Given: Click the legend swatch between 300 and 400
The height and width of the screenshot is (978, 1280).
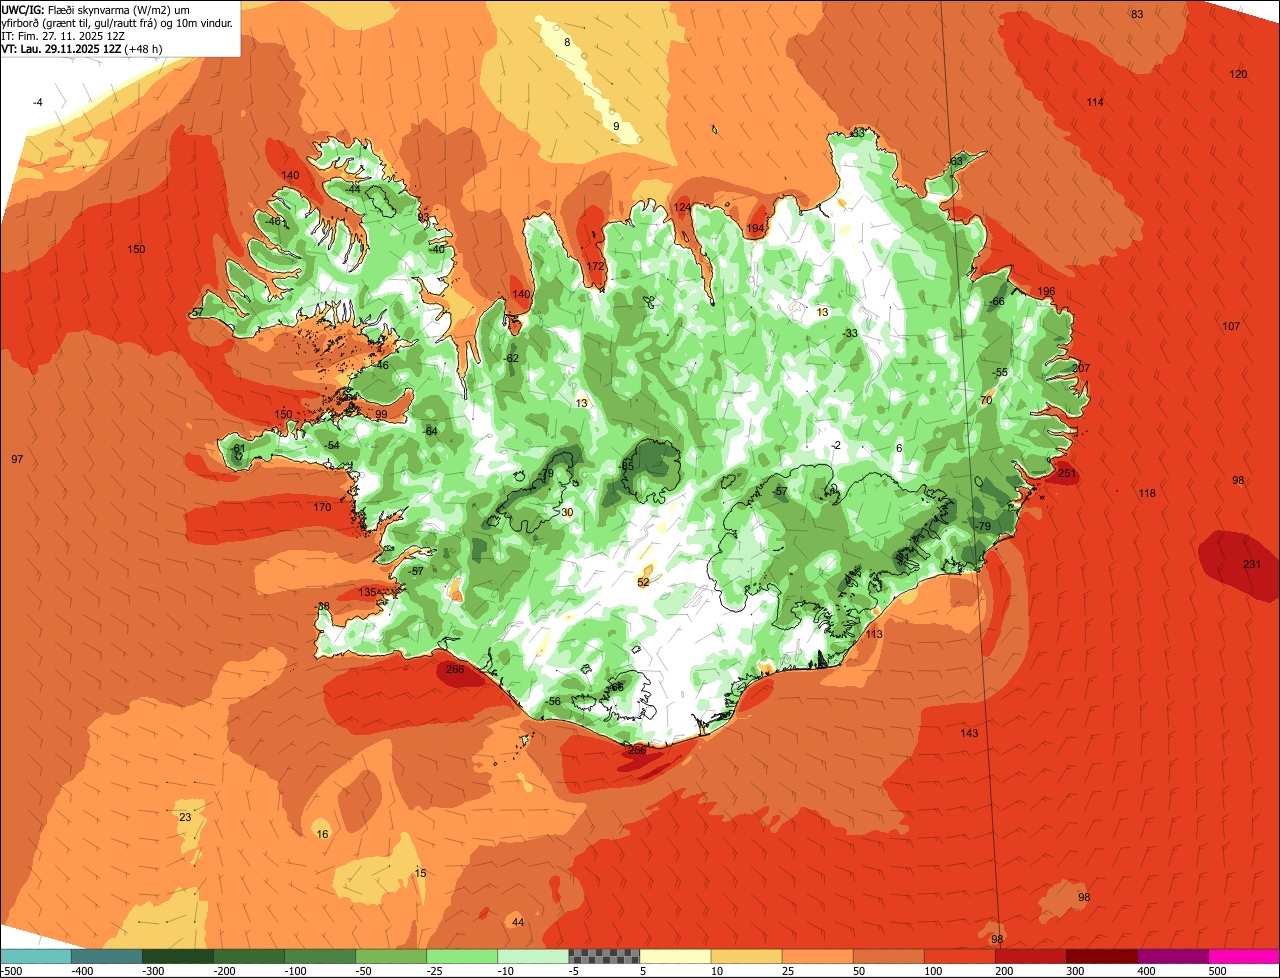Looking at the screenshot, I should (x=1101, y=956).
